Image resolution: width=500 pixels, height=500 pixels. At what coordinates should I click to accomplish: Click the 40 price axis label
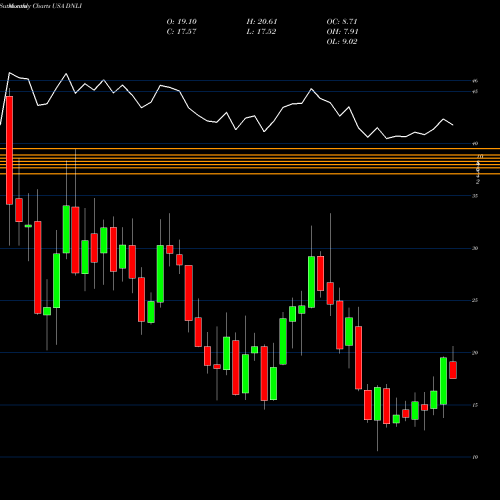coord(475,144)
